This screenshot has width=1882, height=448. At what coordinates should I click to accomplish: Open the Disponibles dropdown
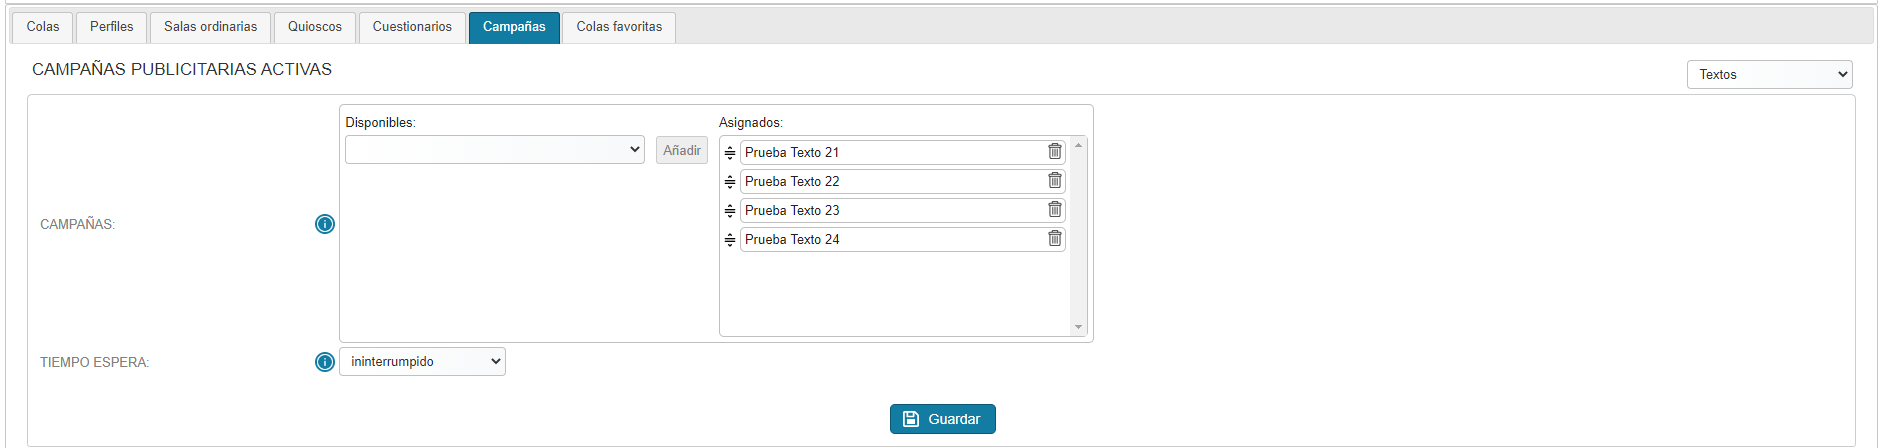tap(495, 150)
